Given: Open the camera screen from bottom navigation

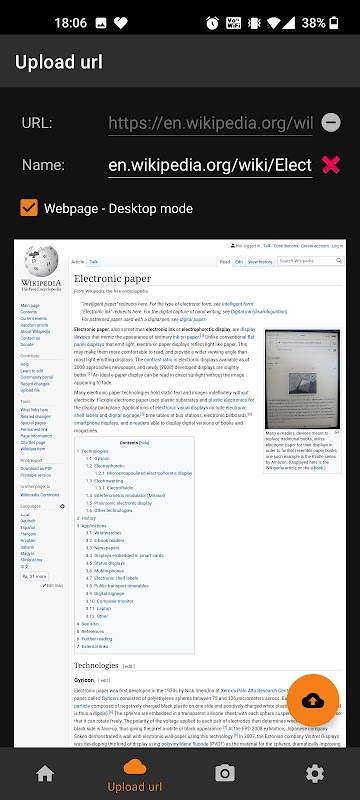Looking at the screenshot, I should tap(225, 773).
